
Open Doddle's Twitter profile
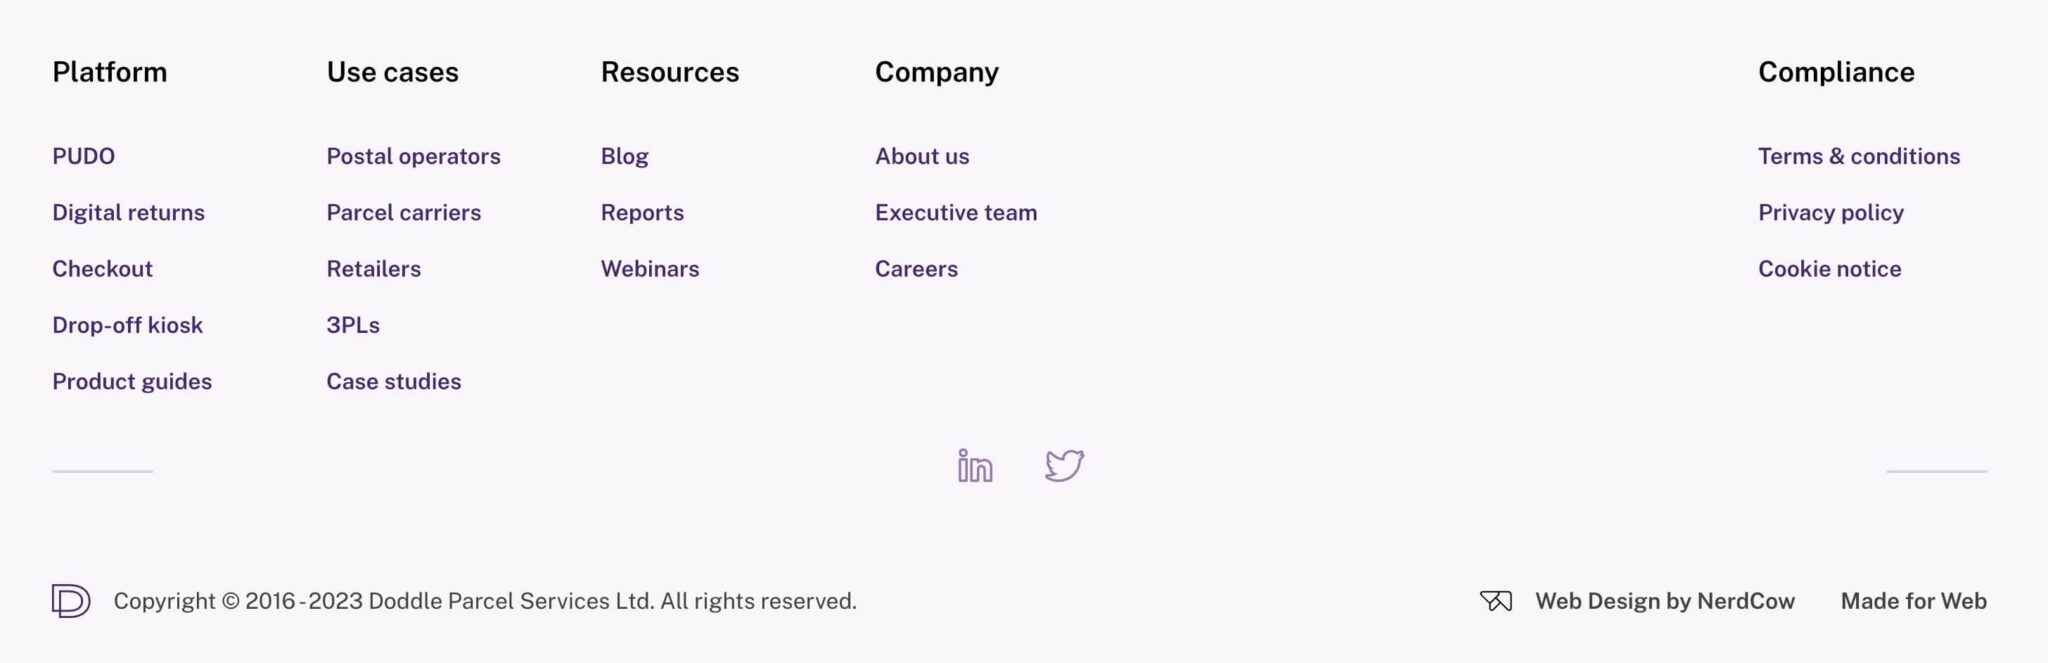pos(1064,464)
